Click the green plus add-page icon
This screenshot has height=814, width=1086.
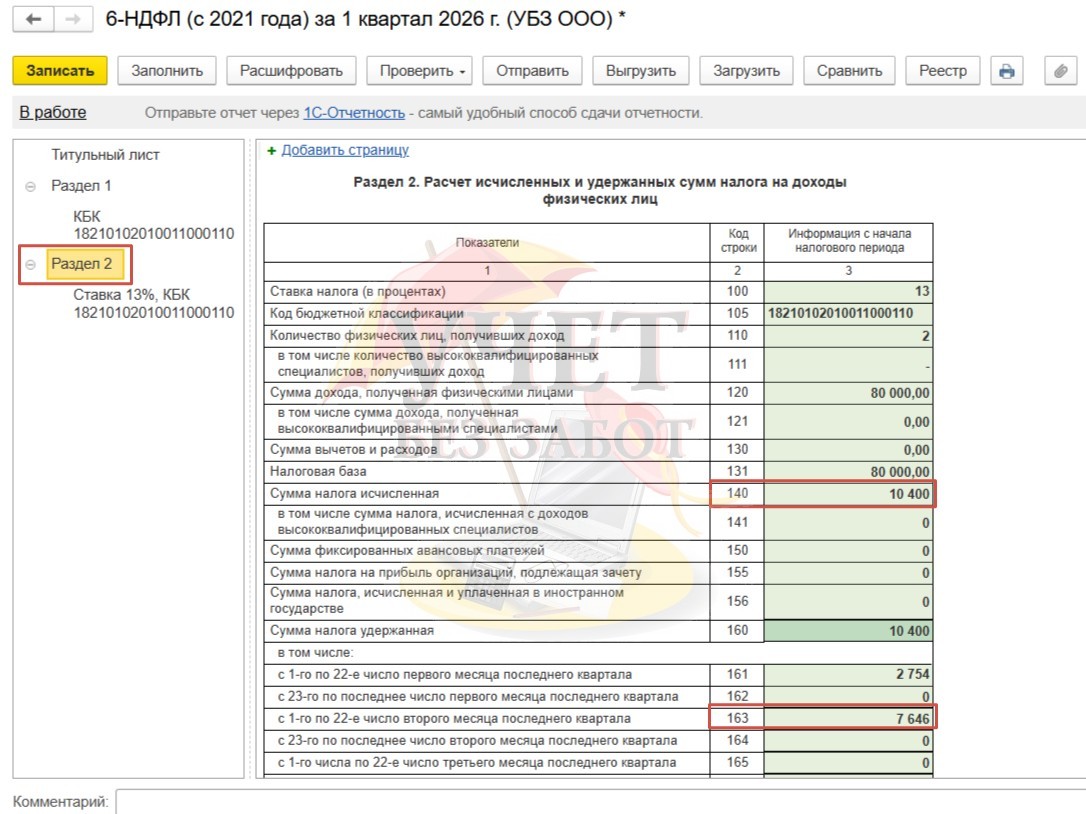[271, 151]
